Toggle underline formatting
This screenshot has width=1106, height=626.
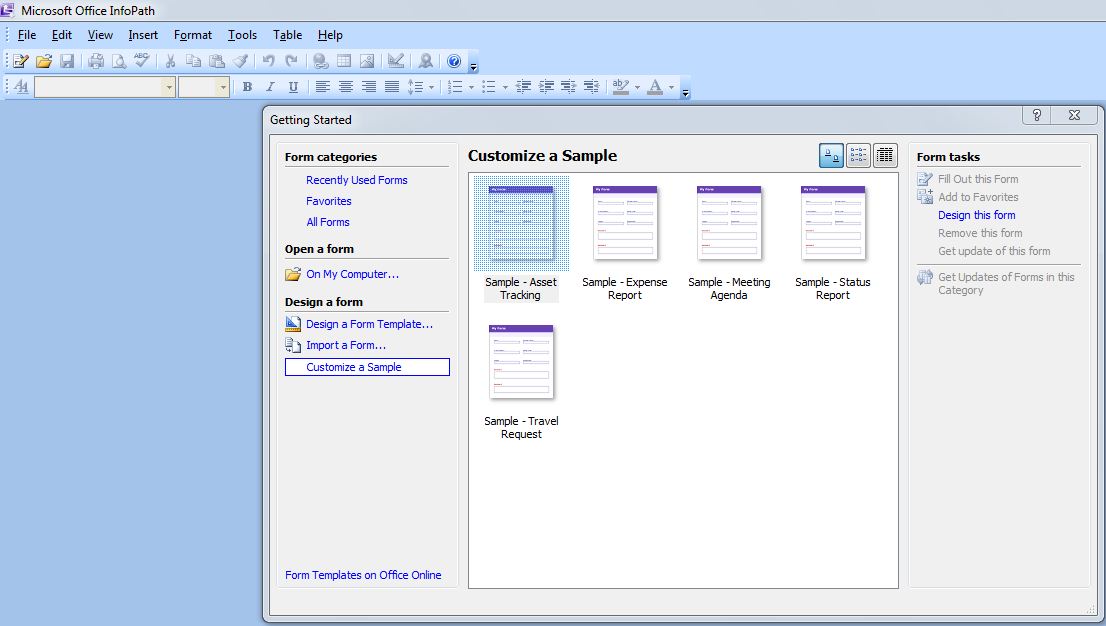click(x=295, y=87)
